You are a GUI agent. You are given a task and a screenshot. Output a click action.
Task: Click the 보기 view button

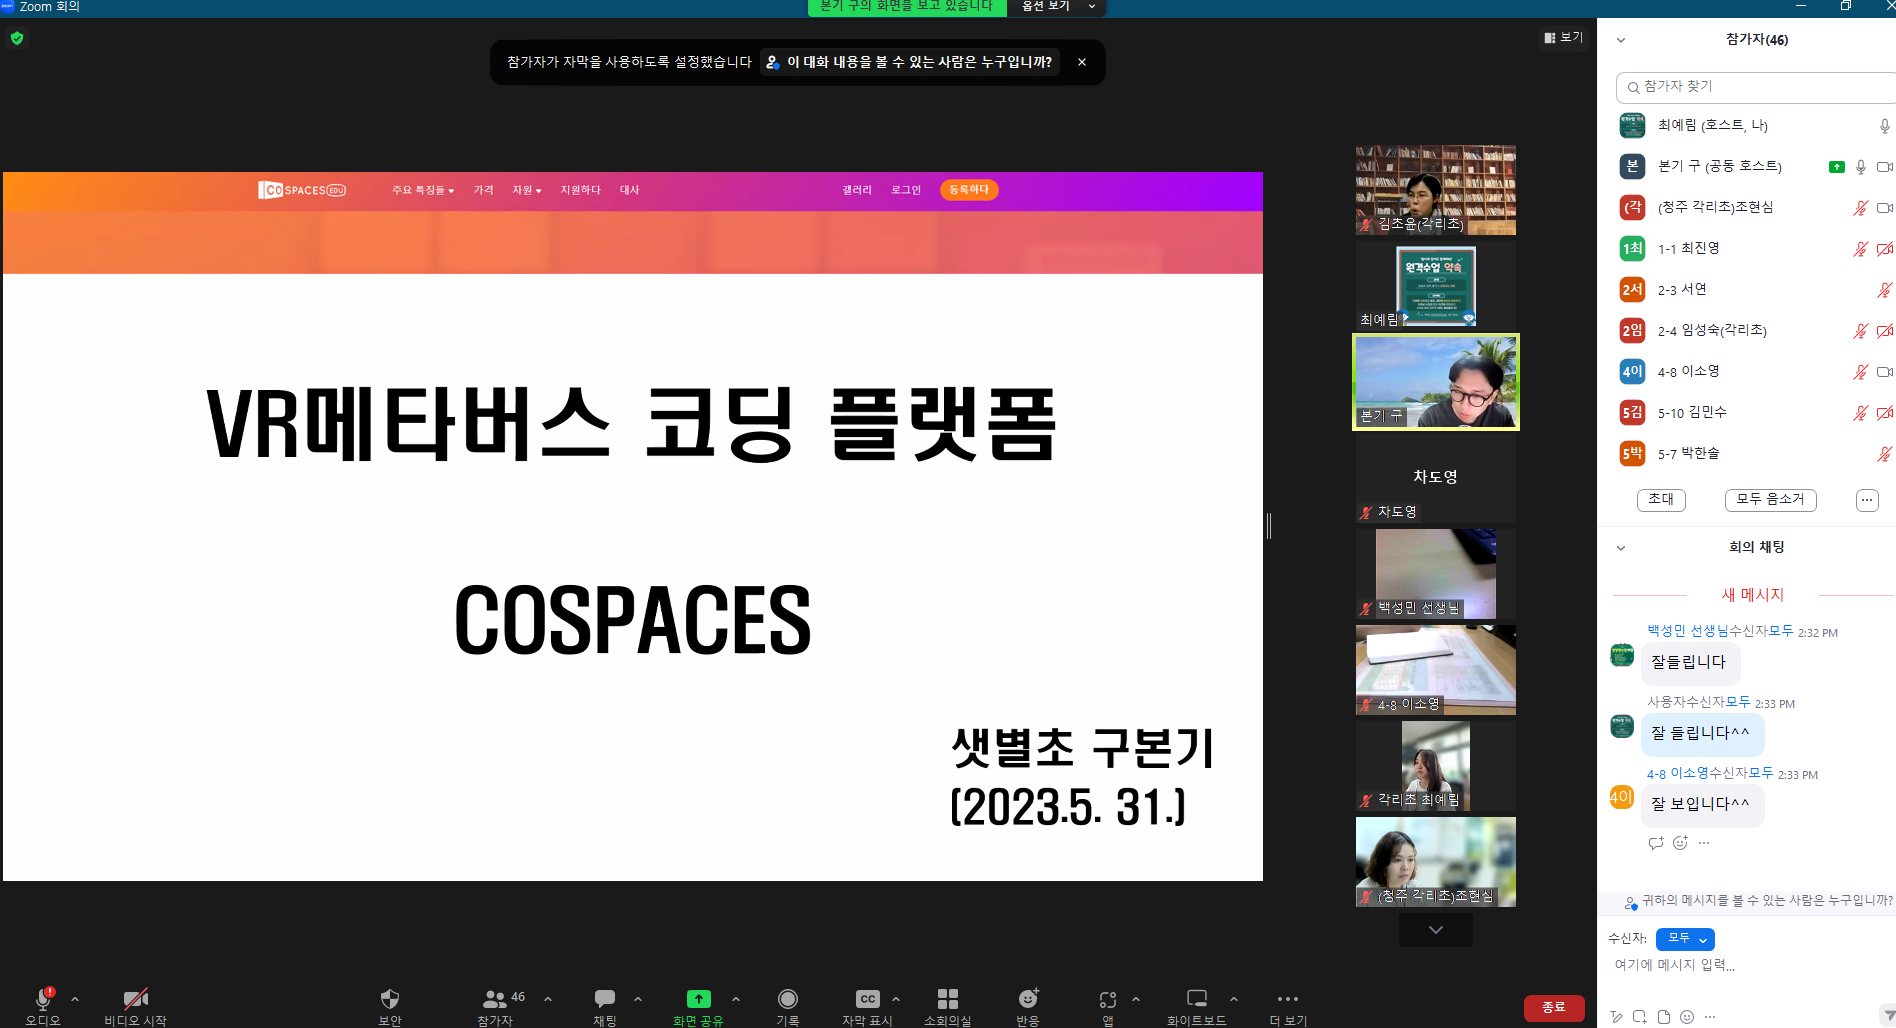coord(1563,38)
